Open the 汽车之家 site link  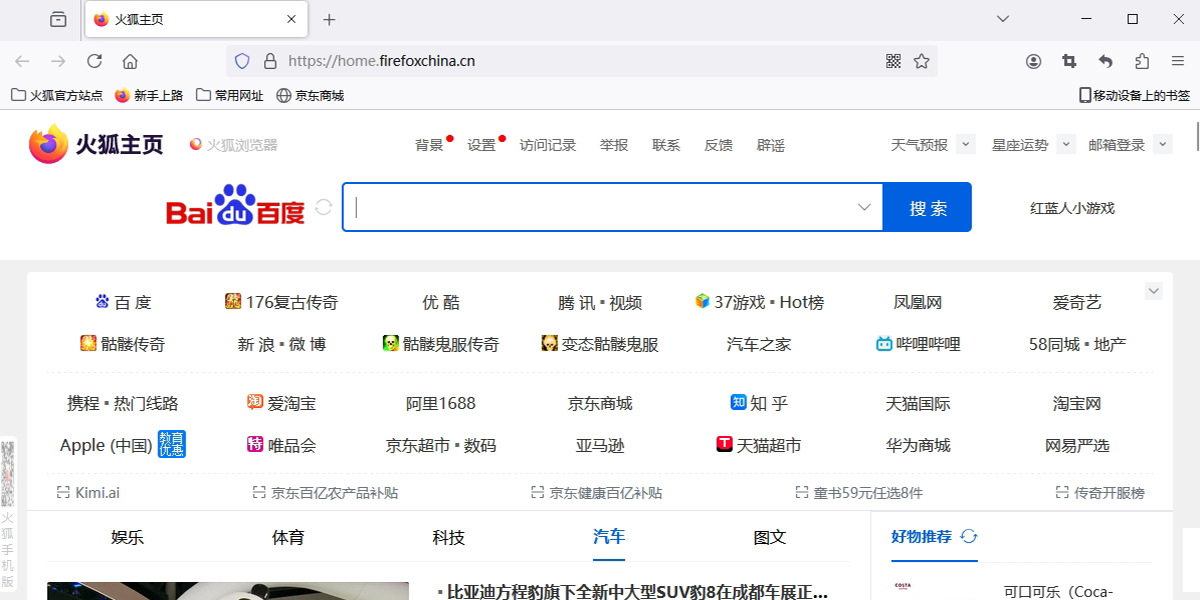coord(759,344)
